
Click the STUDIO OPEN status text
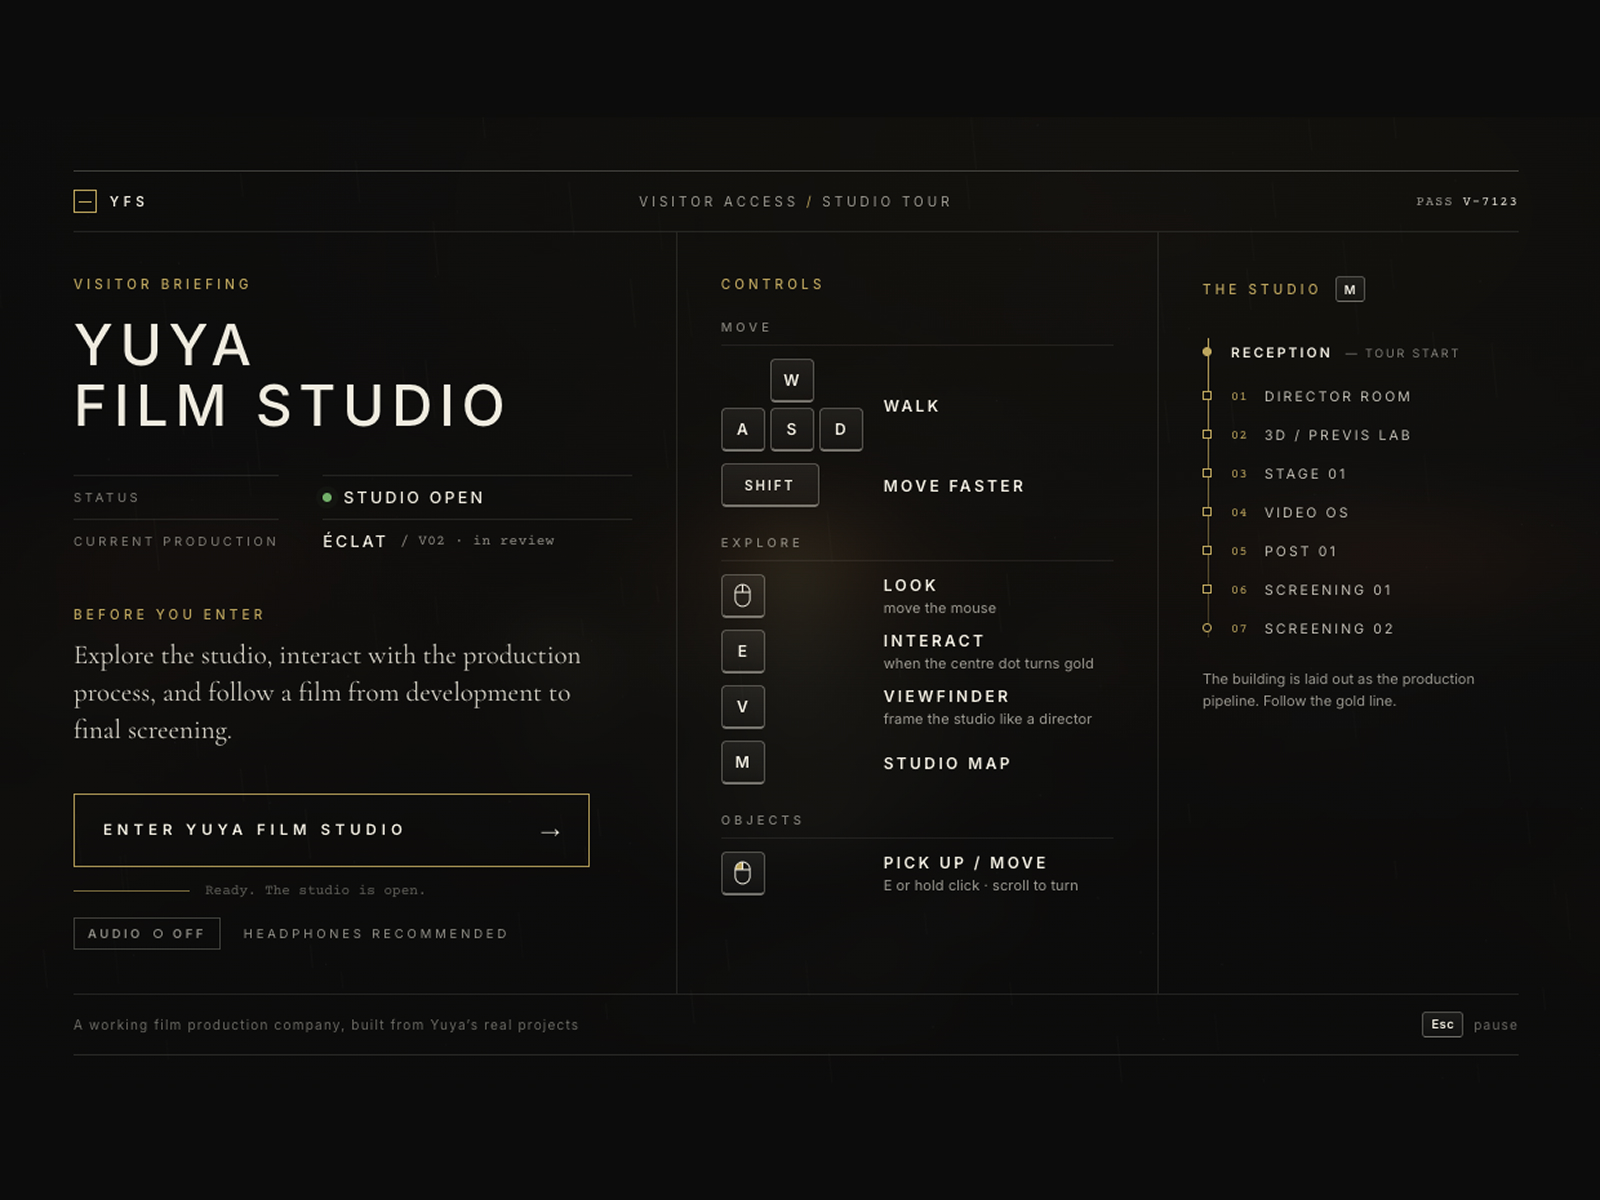414,497
